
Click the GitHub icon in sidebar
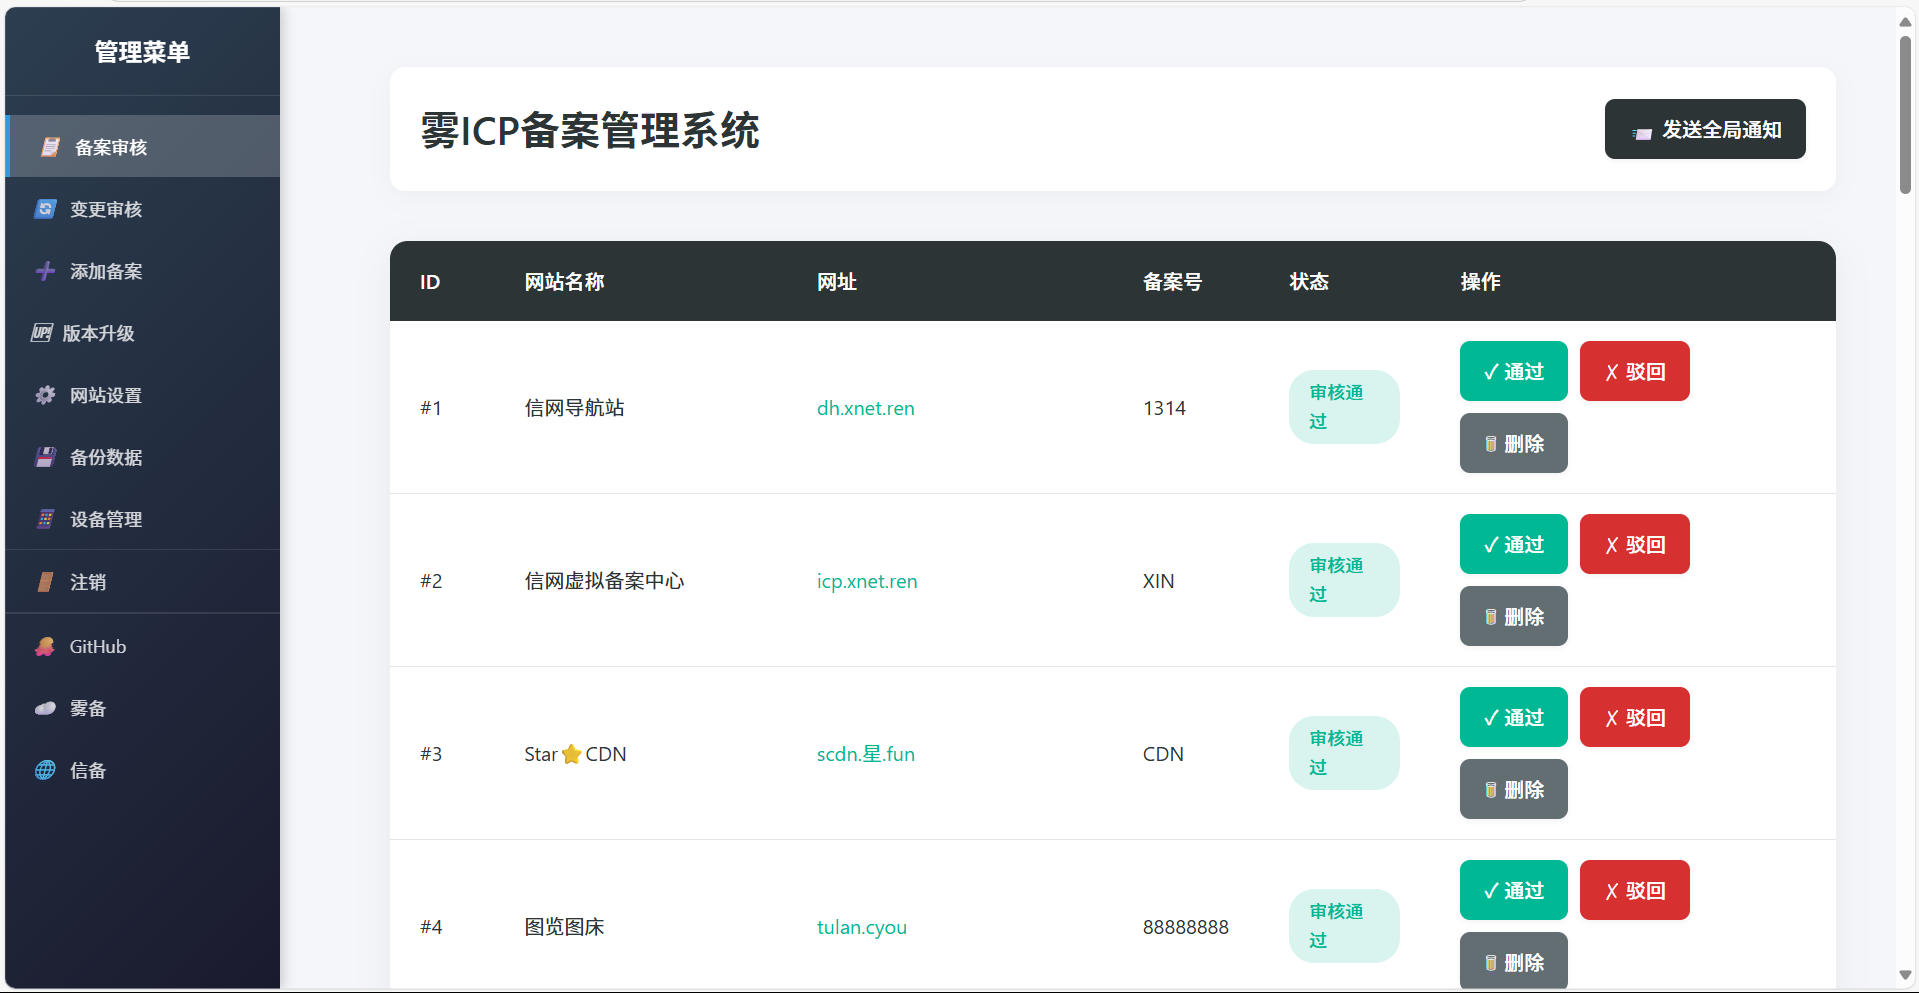pyautogui.click(x=45, y=647)
